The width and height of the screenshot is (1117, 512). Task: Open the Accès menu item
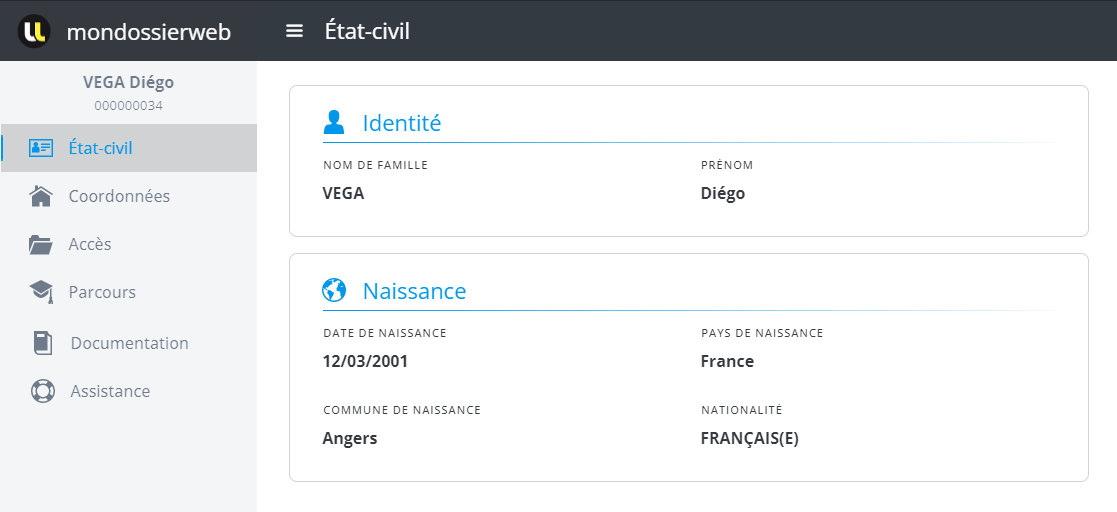point(90,244)
